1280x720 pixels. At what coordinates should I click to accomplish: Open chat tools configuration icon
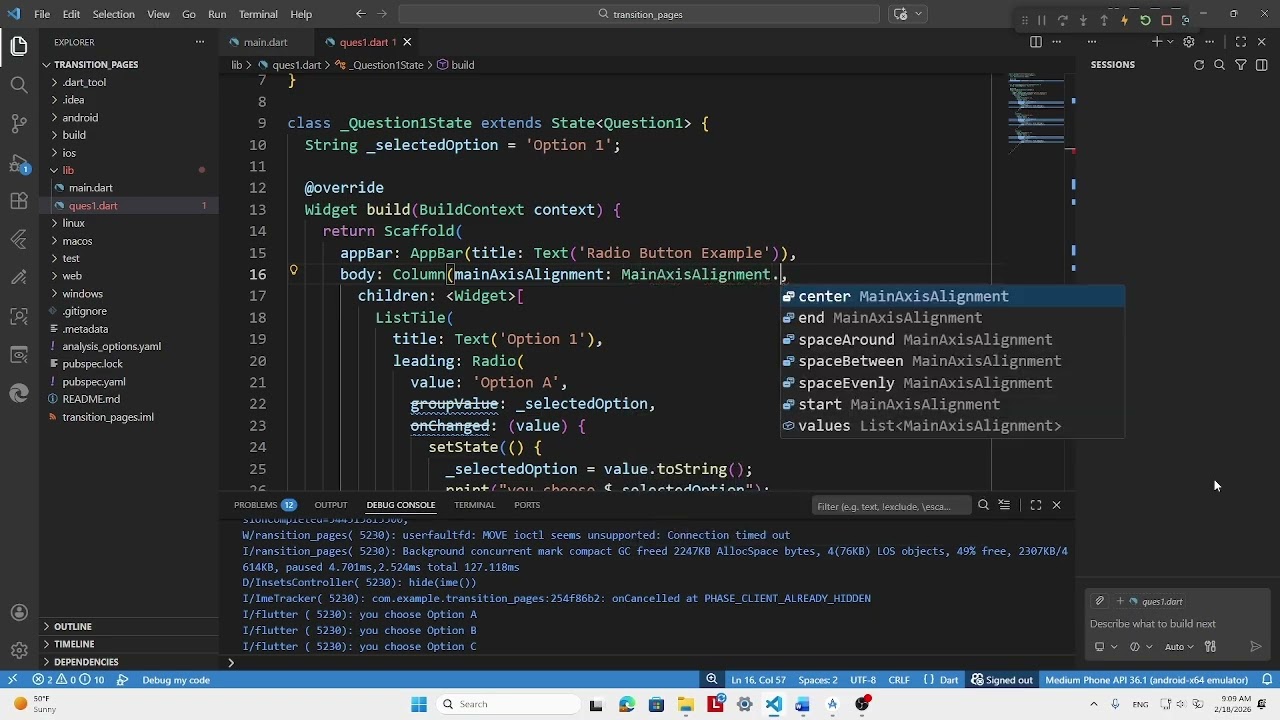[1210, 647]
